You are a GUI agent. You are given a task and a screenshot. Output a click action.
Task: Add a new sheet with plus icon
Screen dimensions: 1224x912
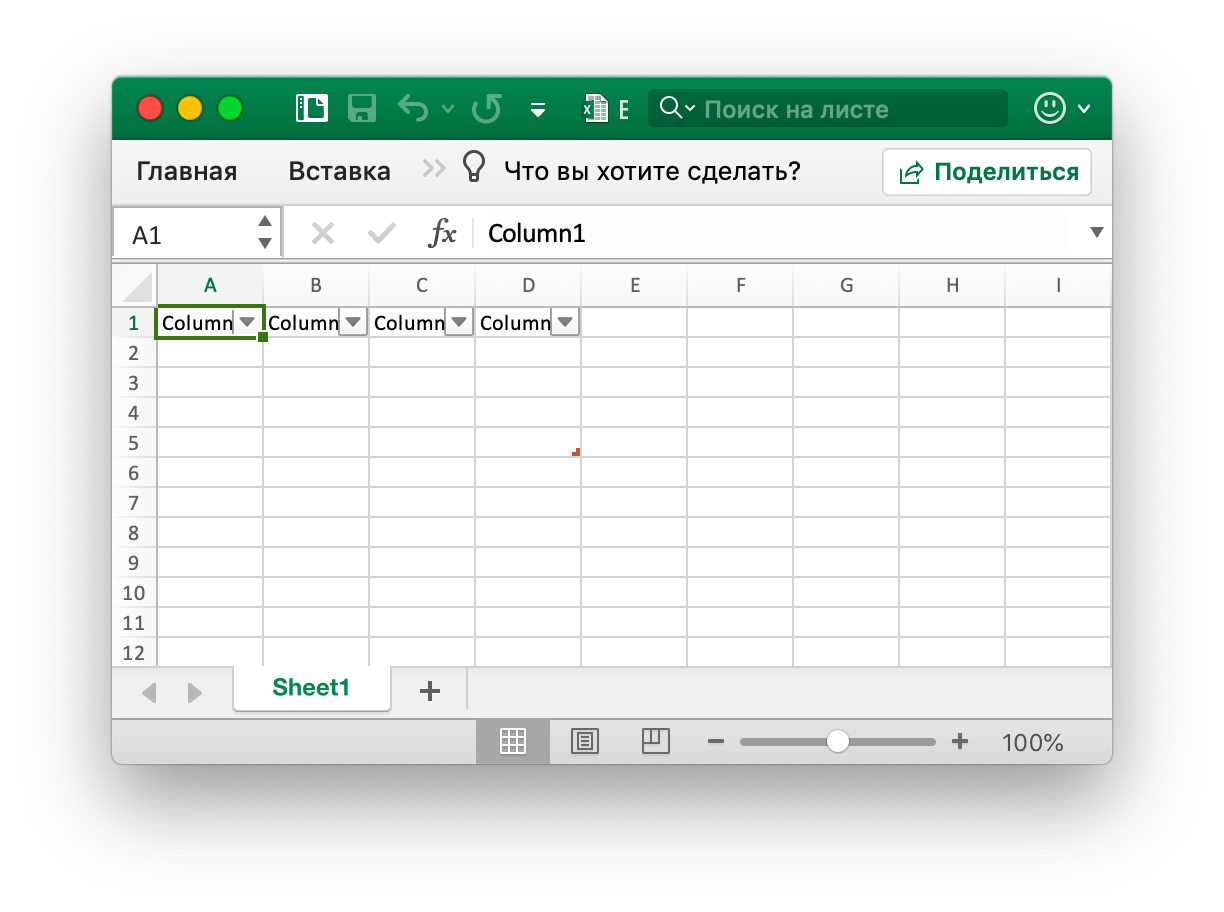tap(430, 690)
